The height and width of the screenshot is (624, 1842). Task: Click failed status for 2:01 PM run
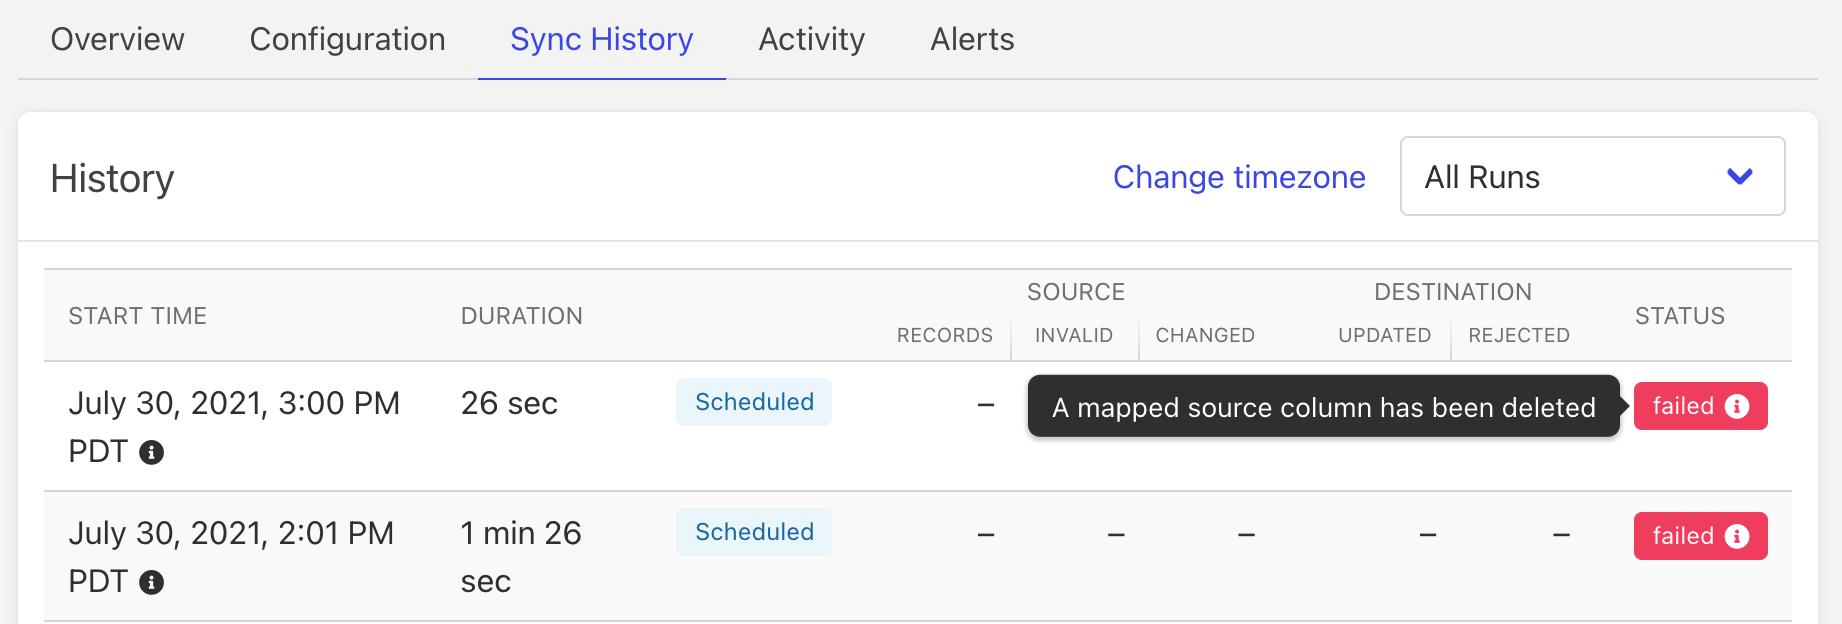pyautogui.click(x=1683, y=536)
